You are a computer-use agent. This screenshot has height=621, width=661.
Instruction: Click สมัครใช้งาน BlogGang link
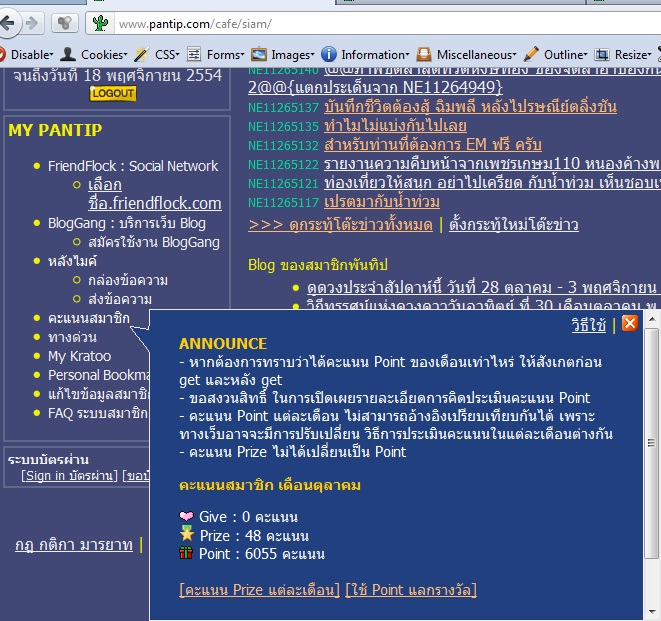pyautogui.click(x=154, y=242)
